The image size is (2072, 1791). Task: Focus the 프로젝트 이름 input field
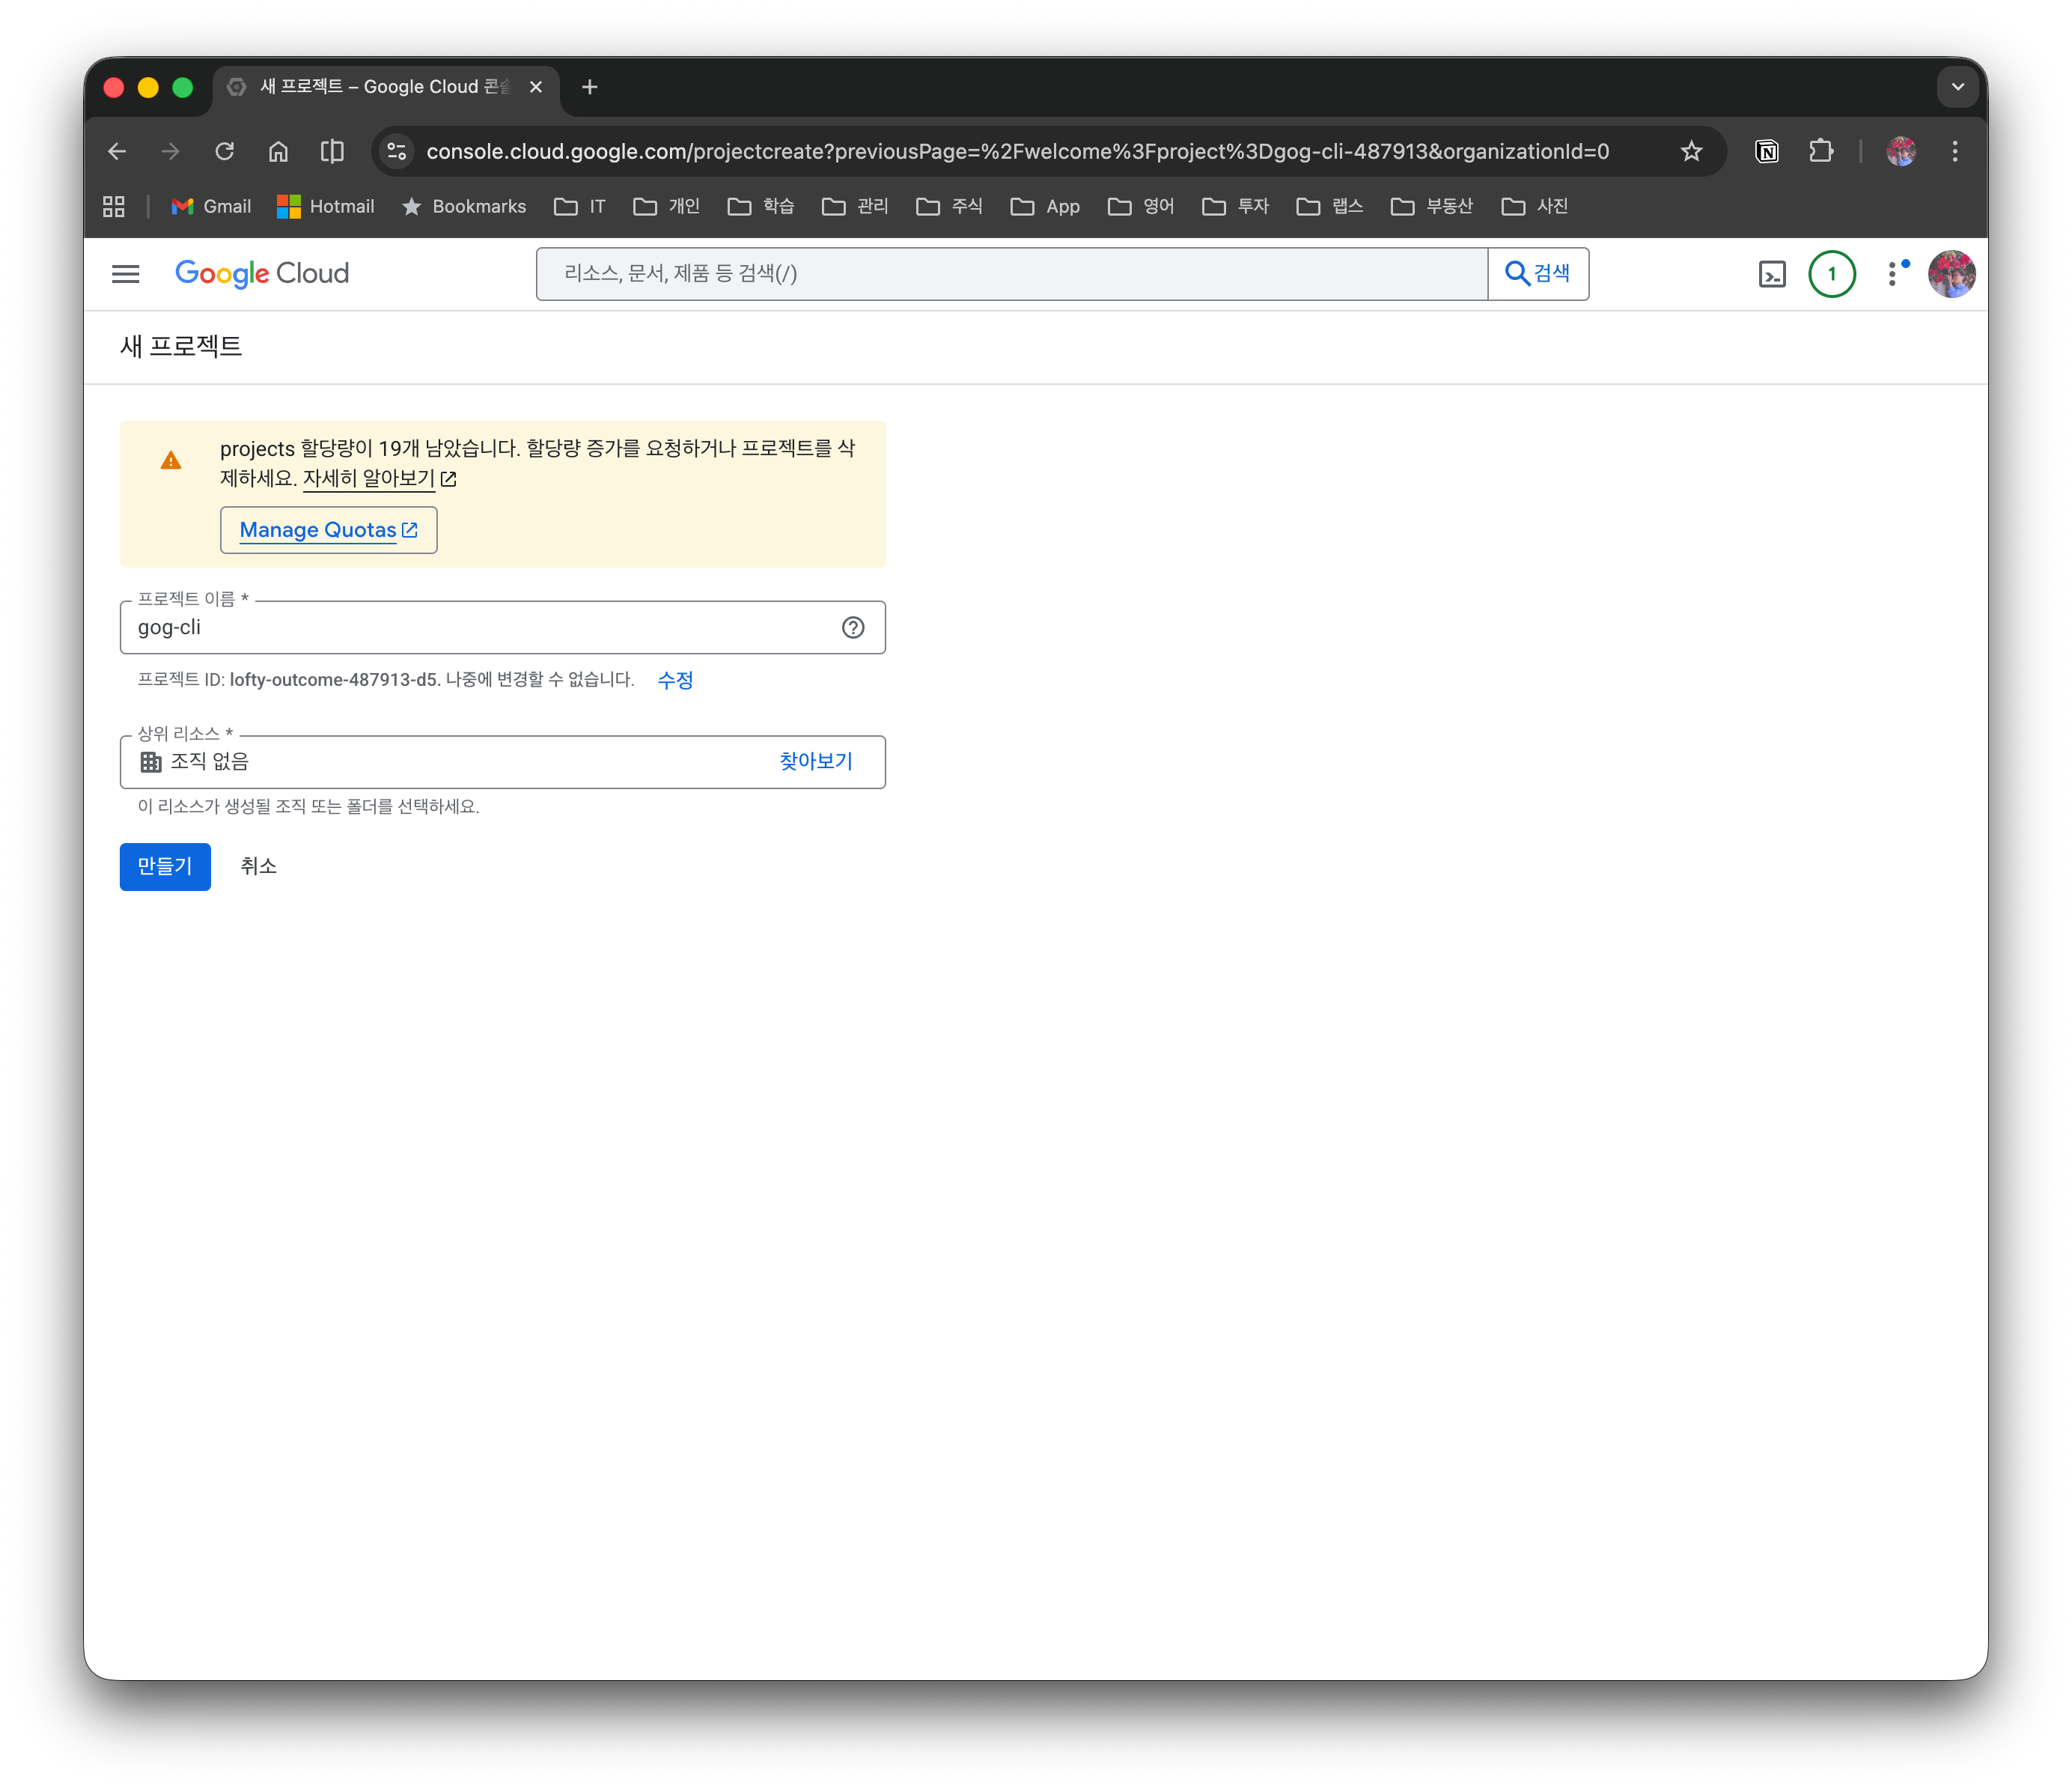(x=480, y=628)
